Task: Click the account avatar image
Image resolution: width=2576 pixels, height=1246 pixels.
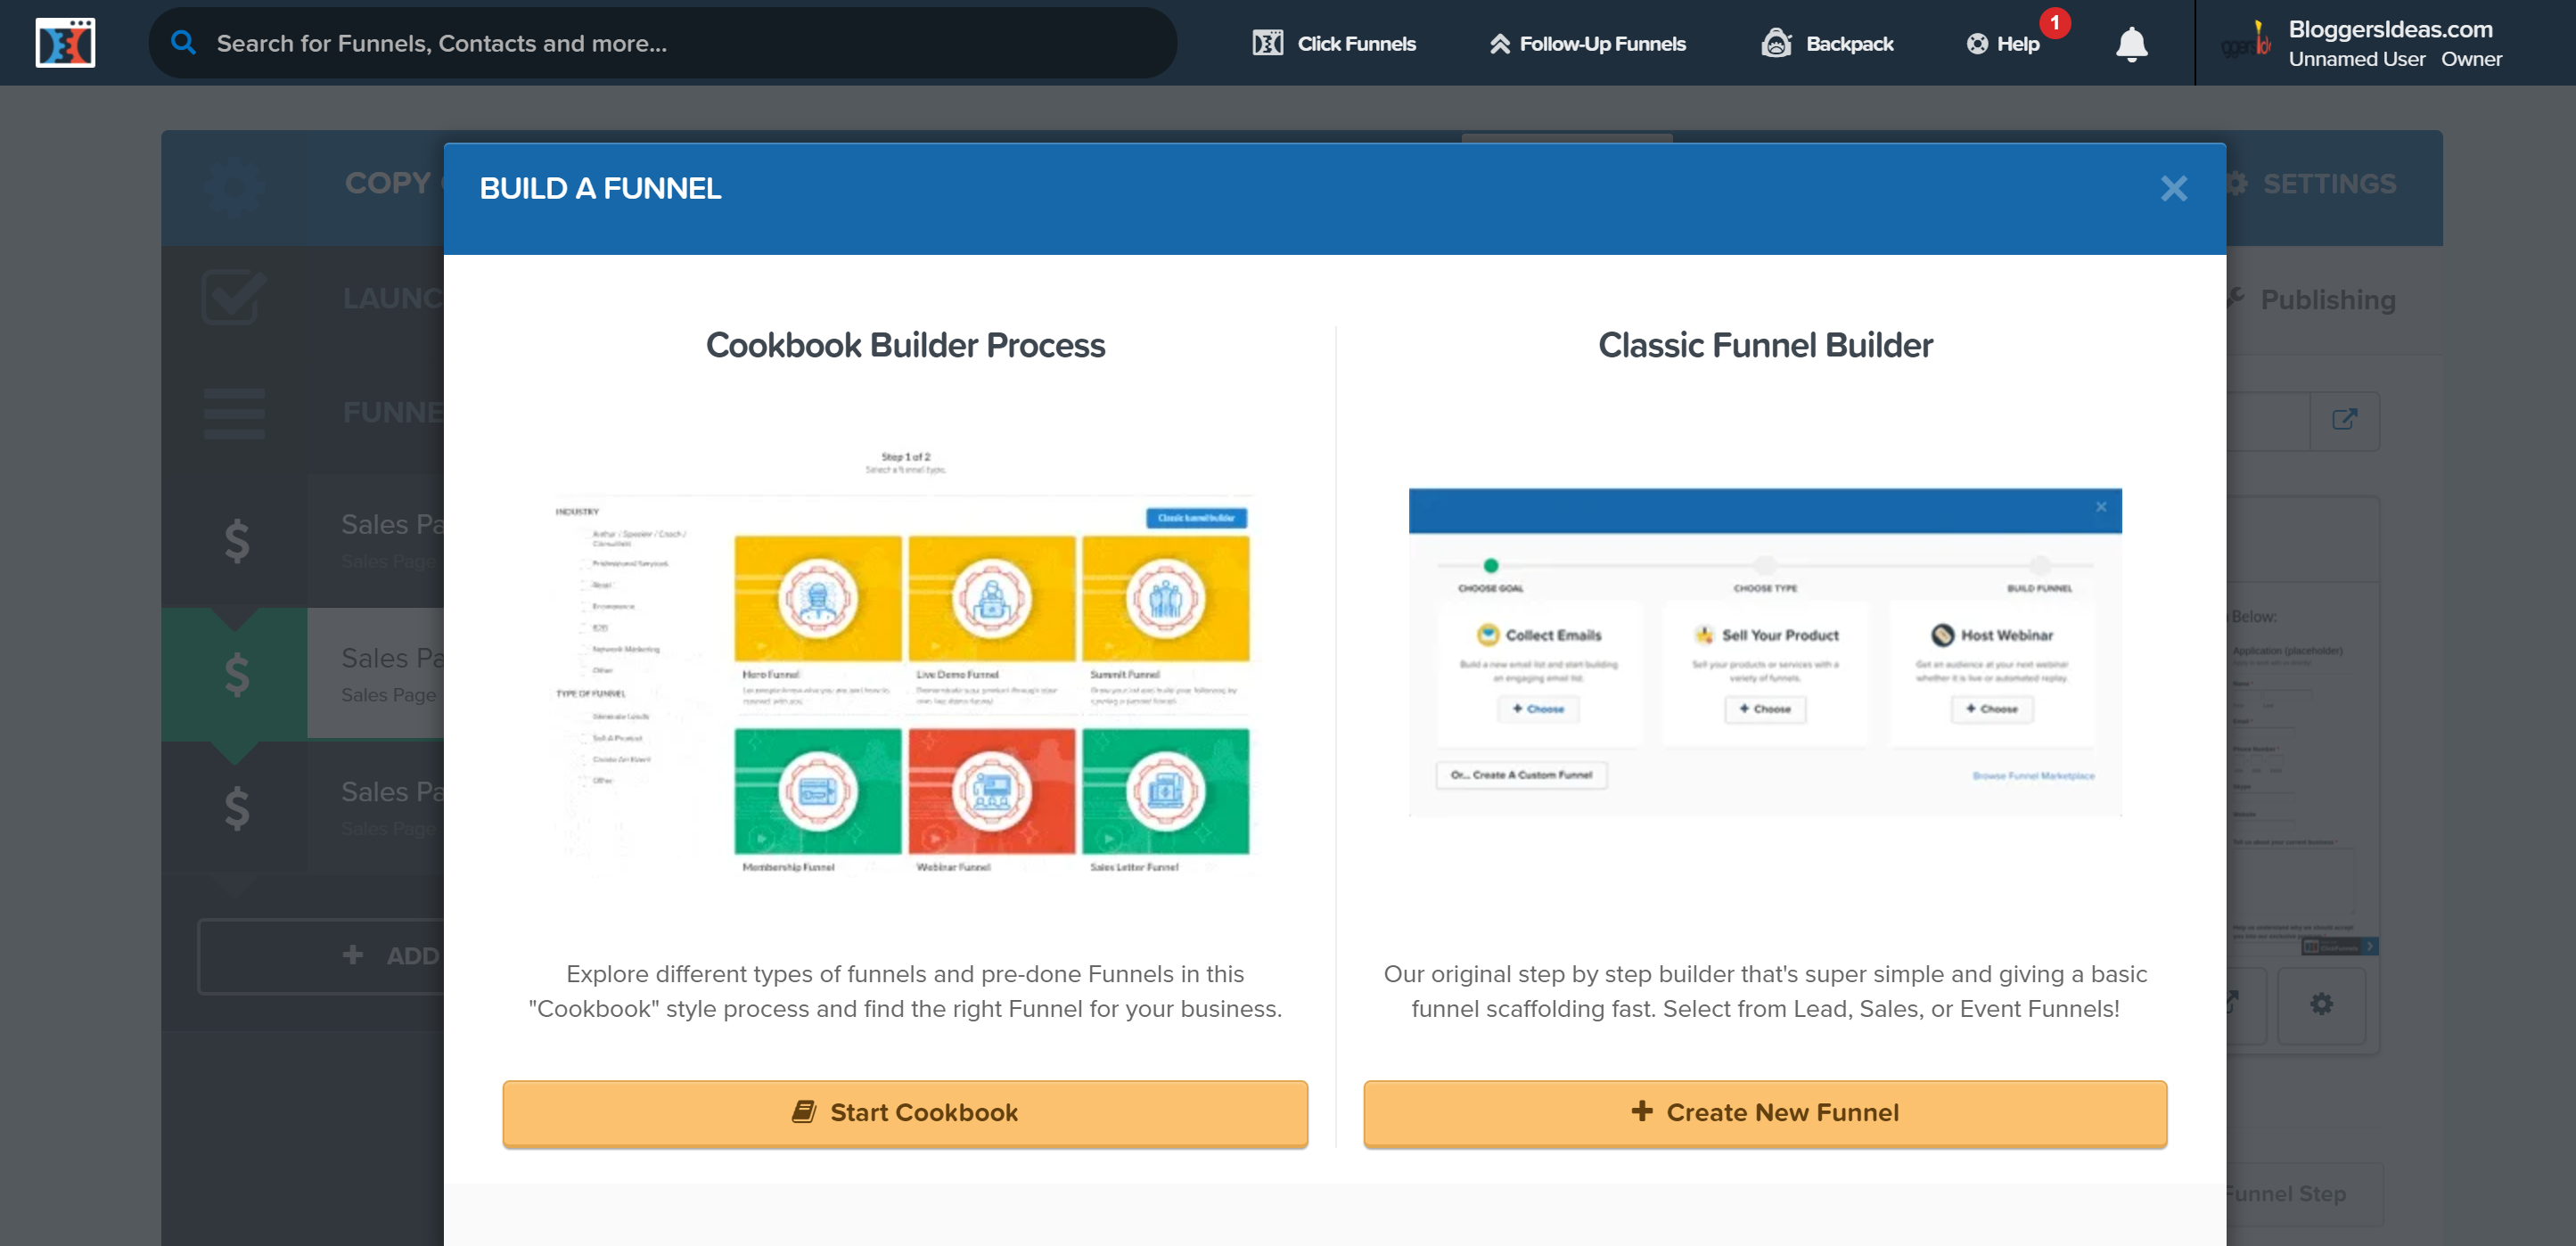Action: pos(2246,43)
